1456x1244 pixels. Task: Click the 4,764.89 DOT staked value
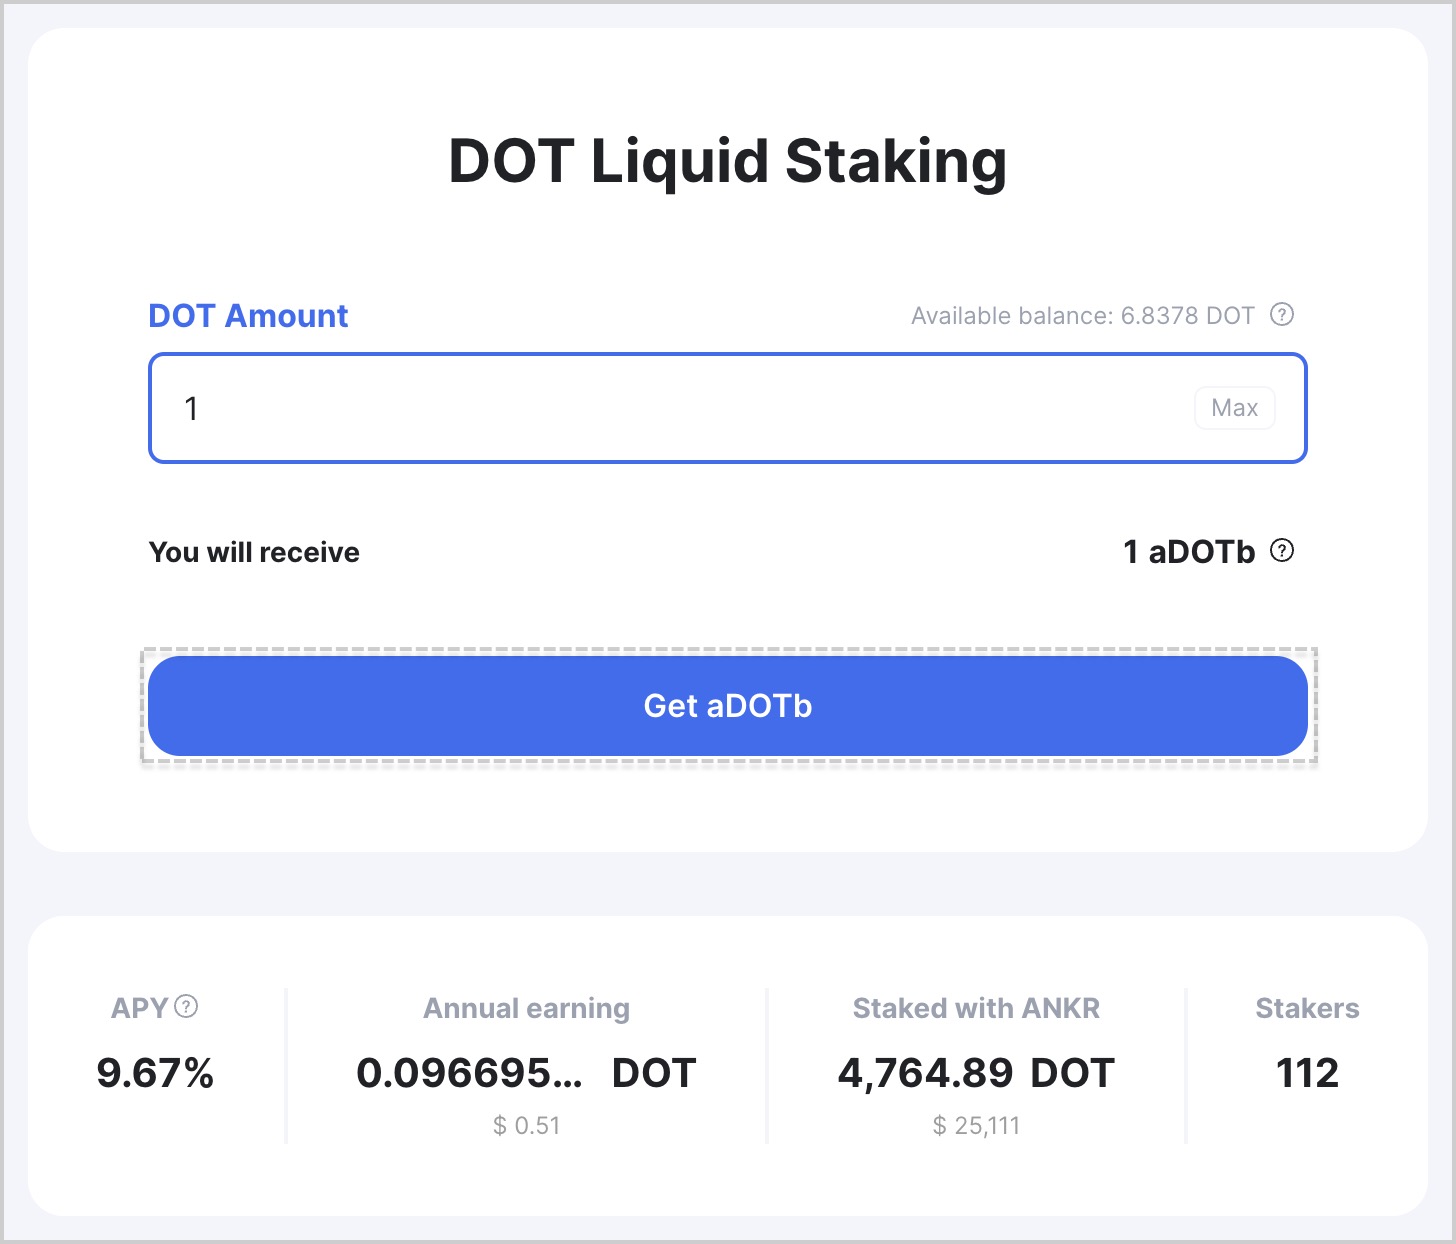[x=976, y=1073]
